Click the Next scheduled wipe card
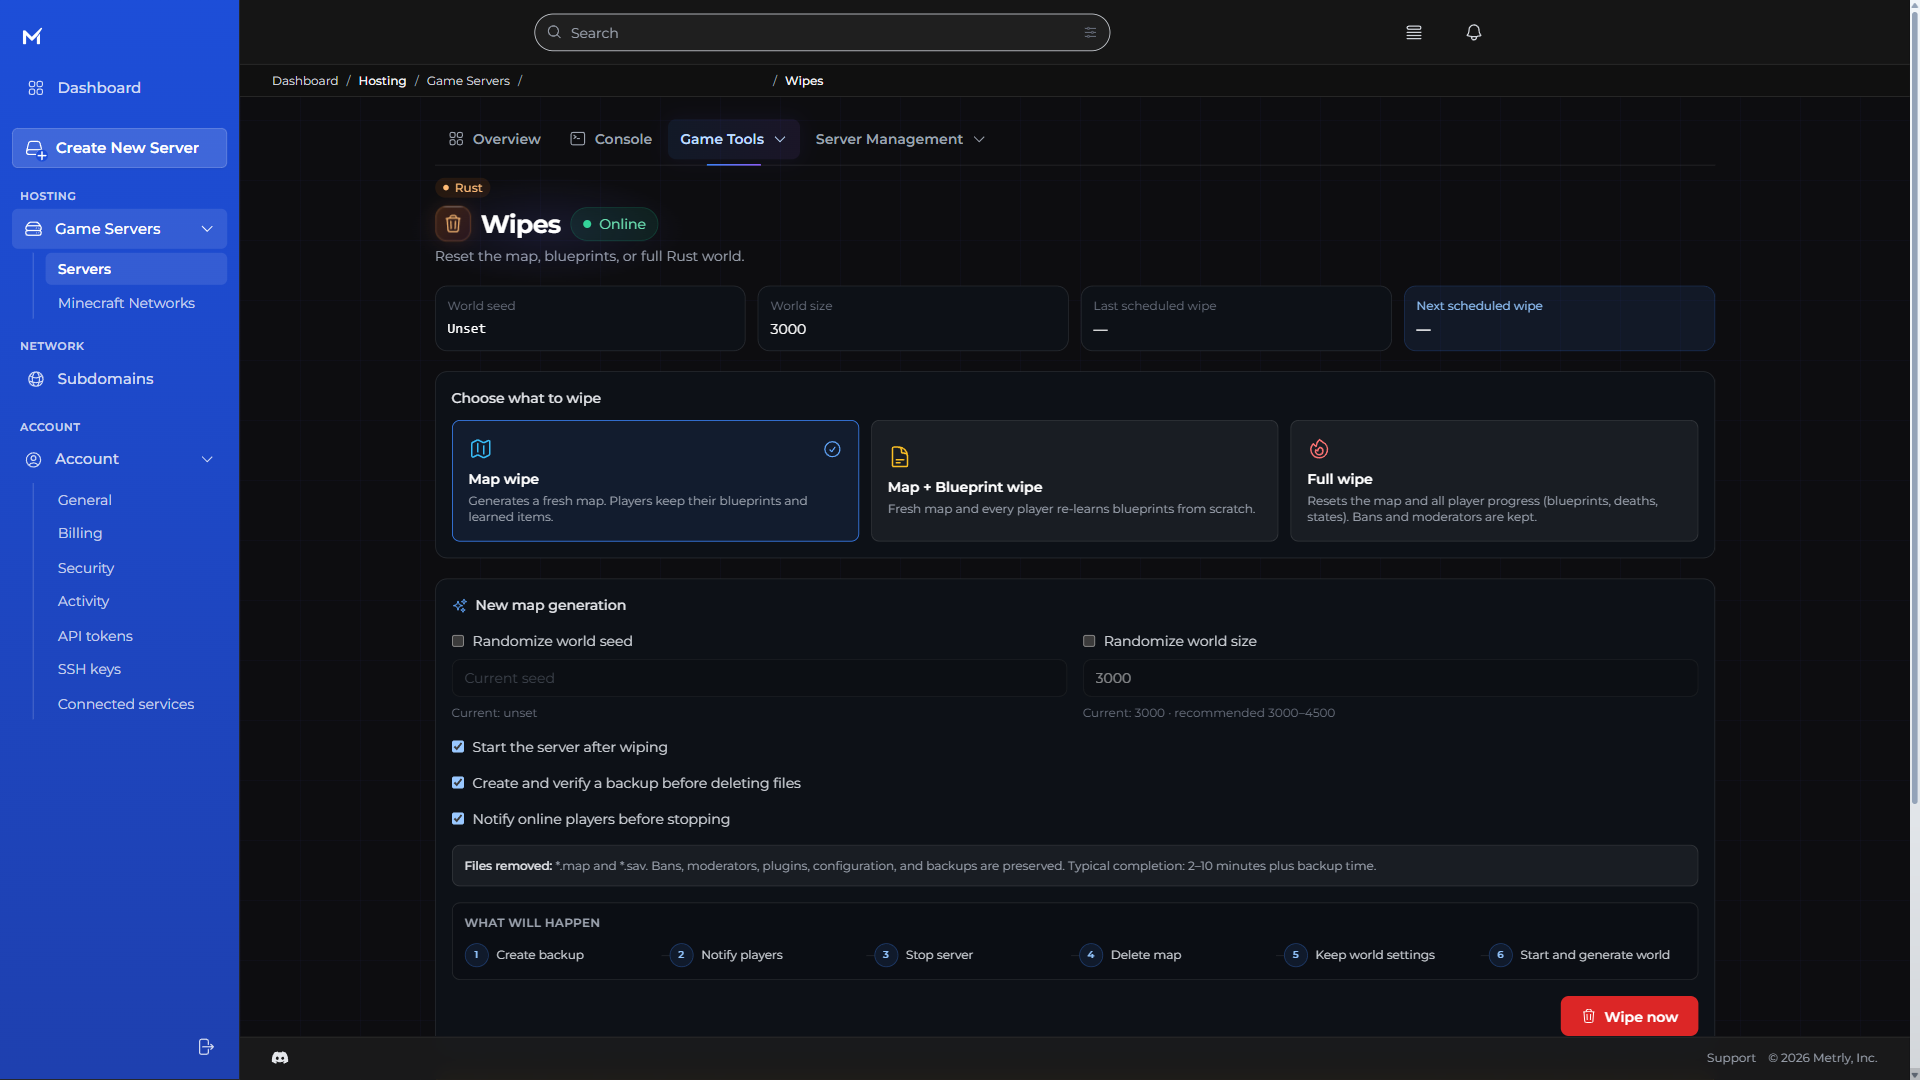The width and height of the screenshot is (1920, 1080). pos(1559,318)
